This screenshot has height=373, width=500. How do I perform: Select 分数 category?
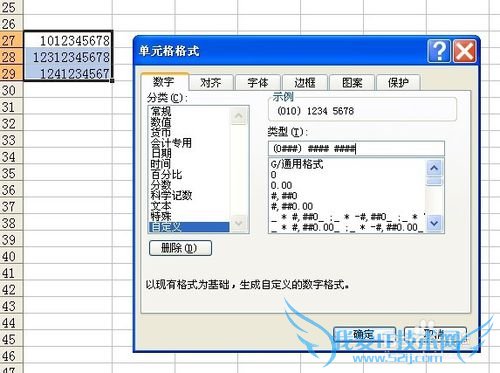[189, 185]
